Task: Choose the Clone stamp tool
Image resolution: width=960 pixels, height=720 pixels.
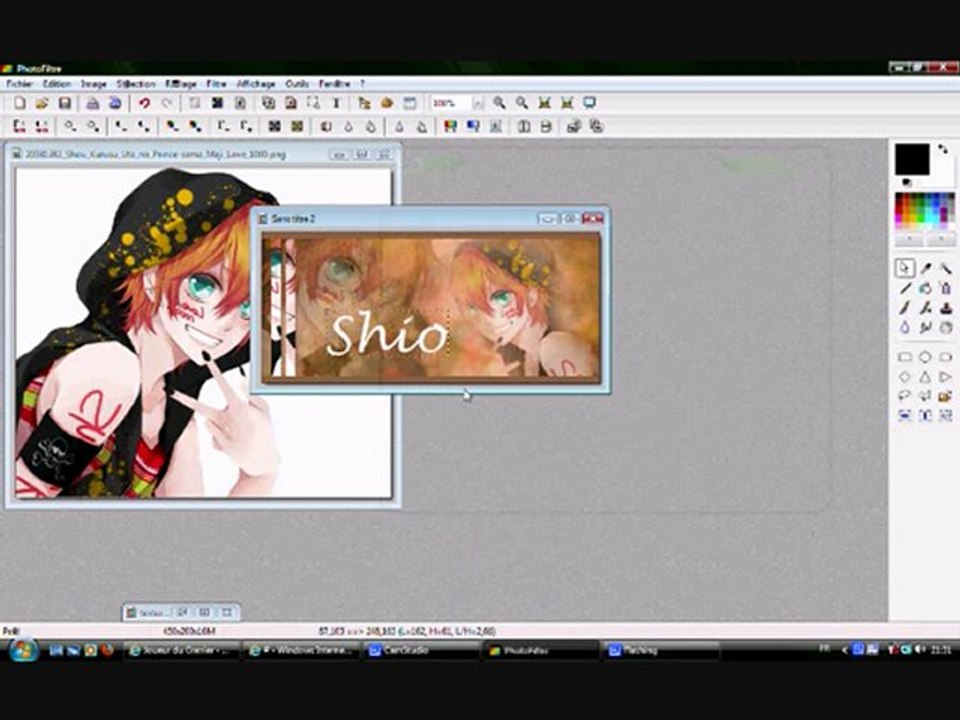Action: click(946, 308)
